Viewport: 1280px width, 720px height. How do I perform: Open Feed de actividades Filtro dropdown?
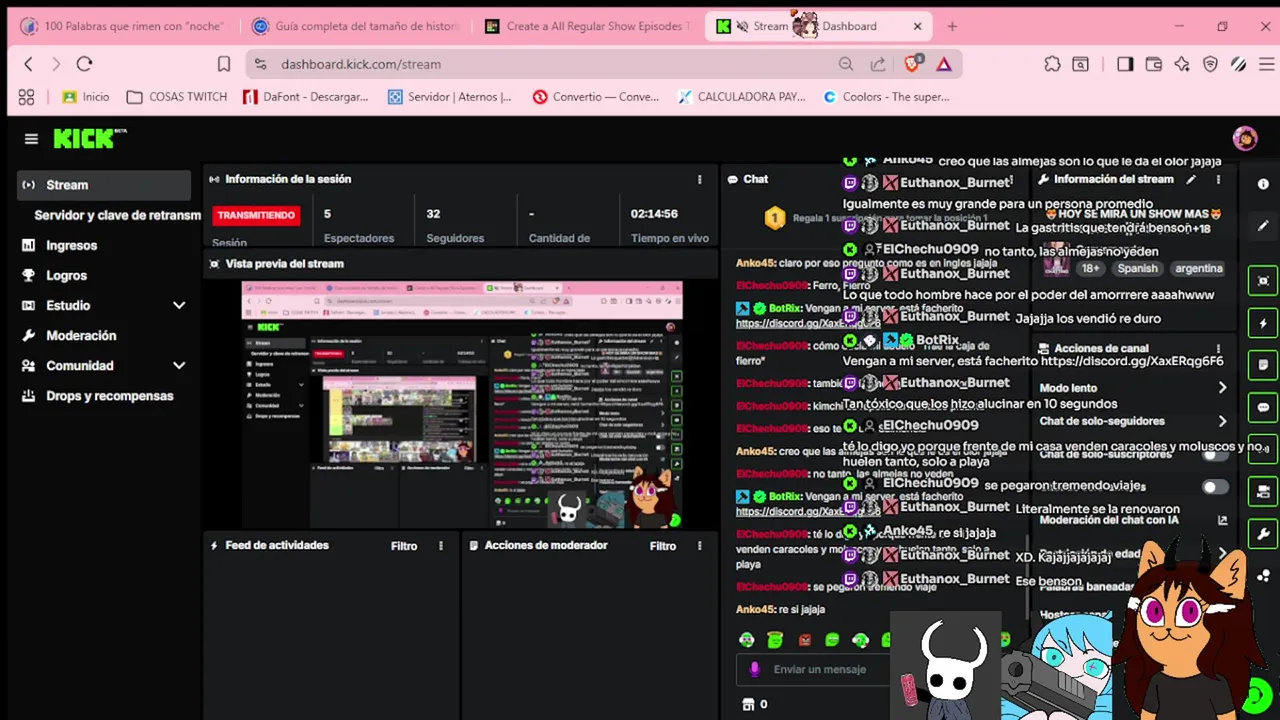point(404,546)
